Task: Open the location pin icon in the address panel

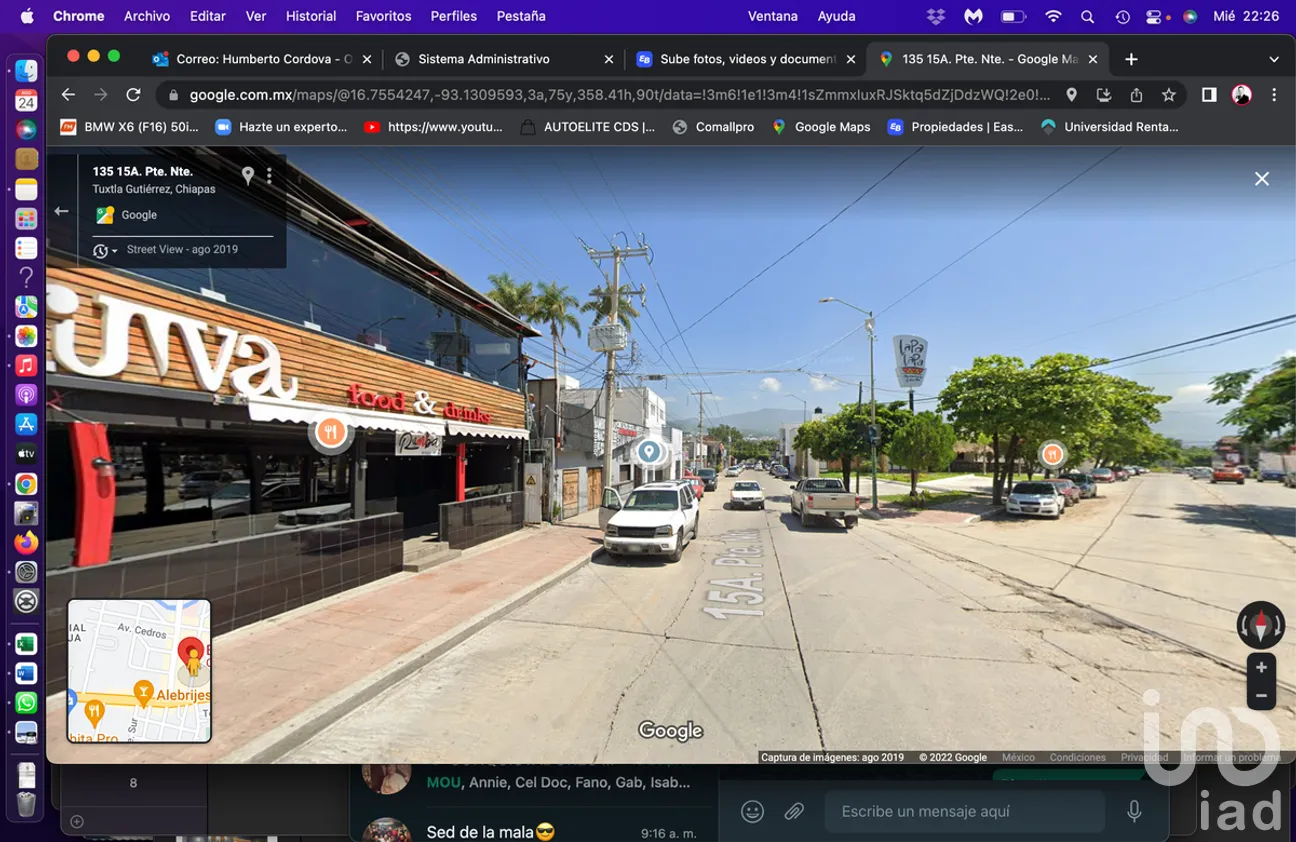Action: point(248,176)
